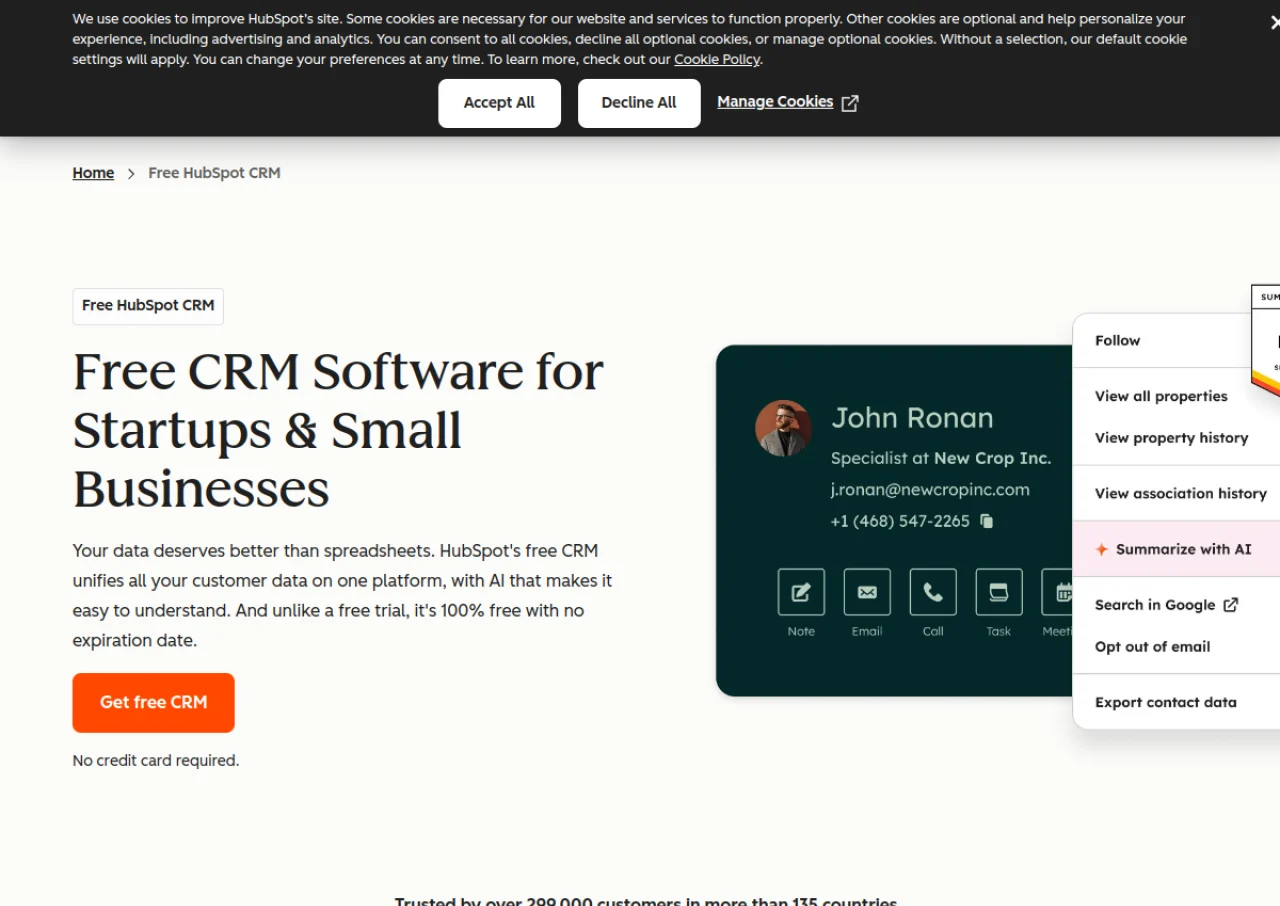The width and height of the screenshot is (1280, 906).
Task: Click the Get free CRM button
Action: 154,703
